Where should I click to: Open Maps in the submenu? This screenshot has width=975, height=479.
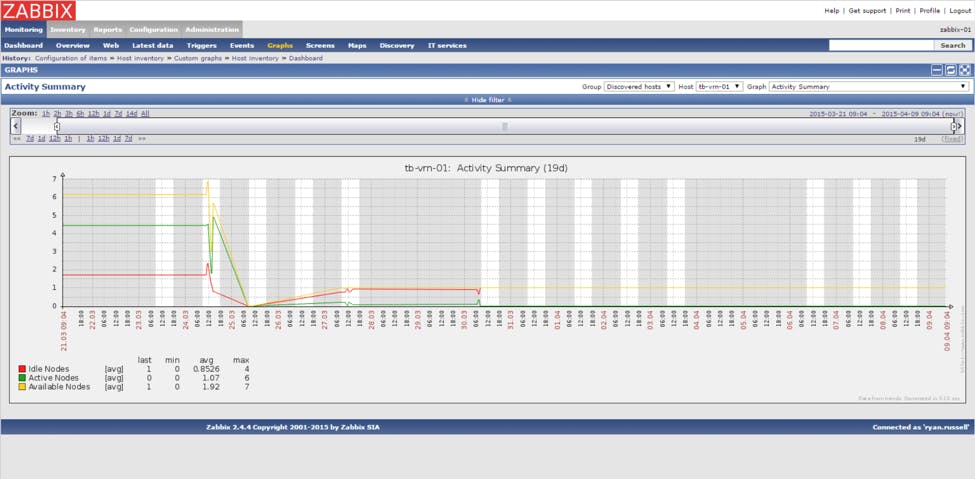[x=357, y=45]
